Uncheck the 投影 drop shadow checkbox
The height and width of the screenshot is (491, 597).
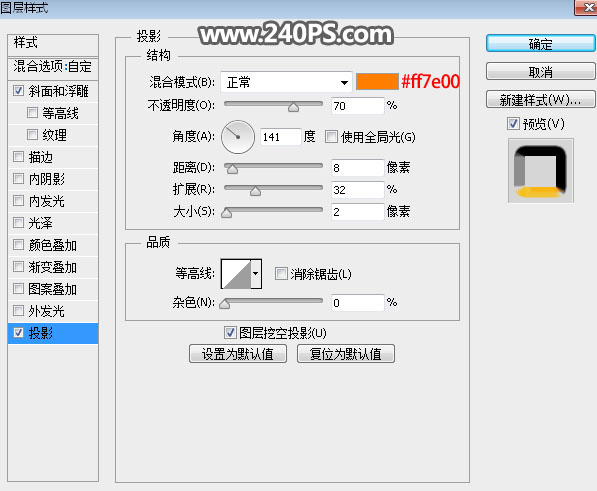(x=18, y=333)
